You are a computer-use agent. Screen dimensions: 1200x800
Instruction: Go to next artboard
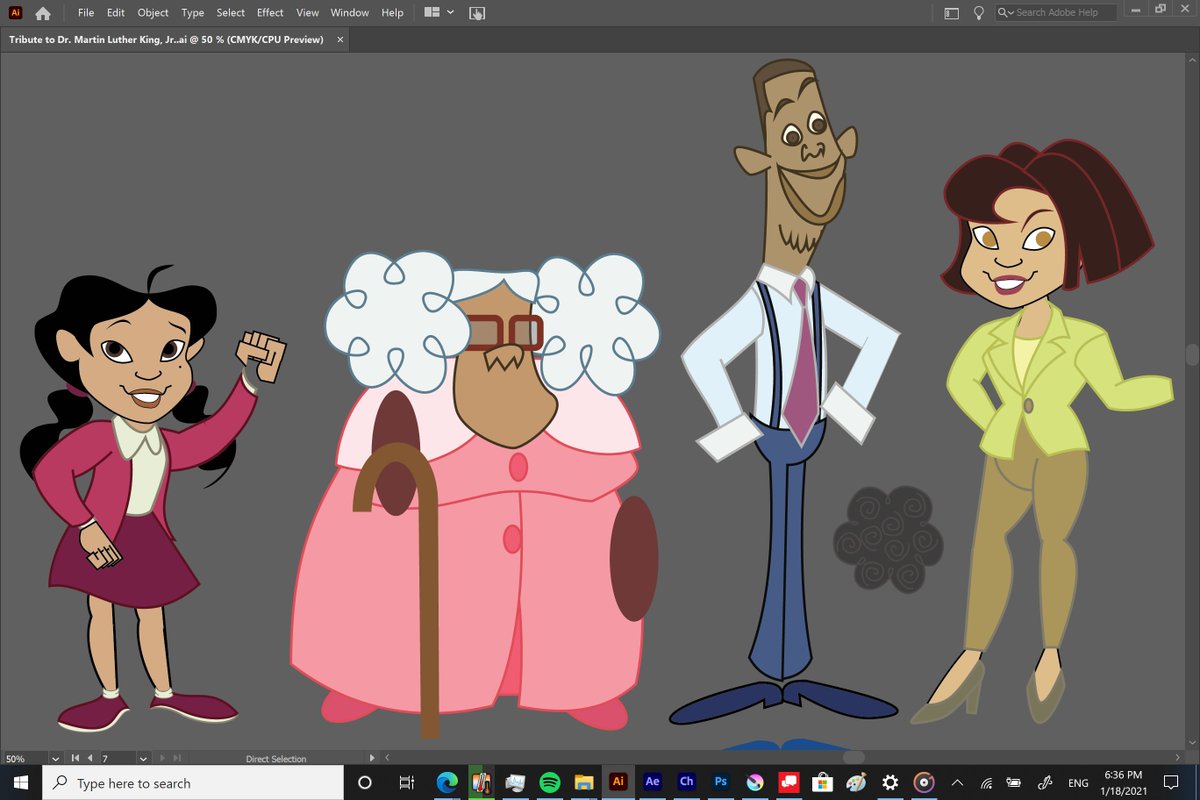pyautogui.click(x=163, y=759)
